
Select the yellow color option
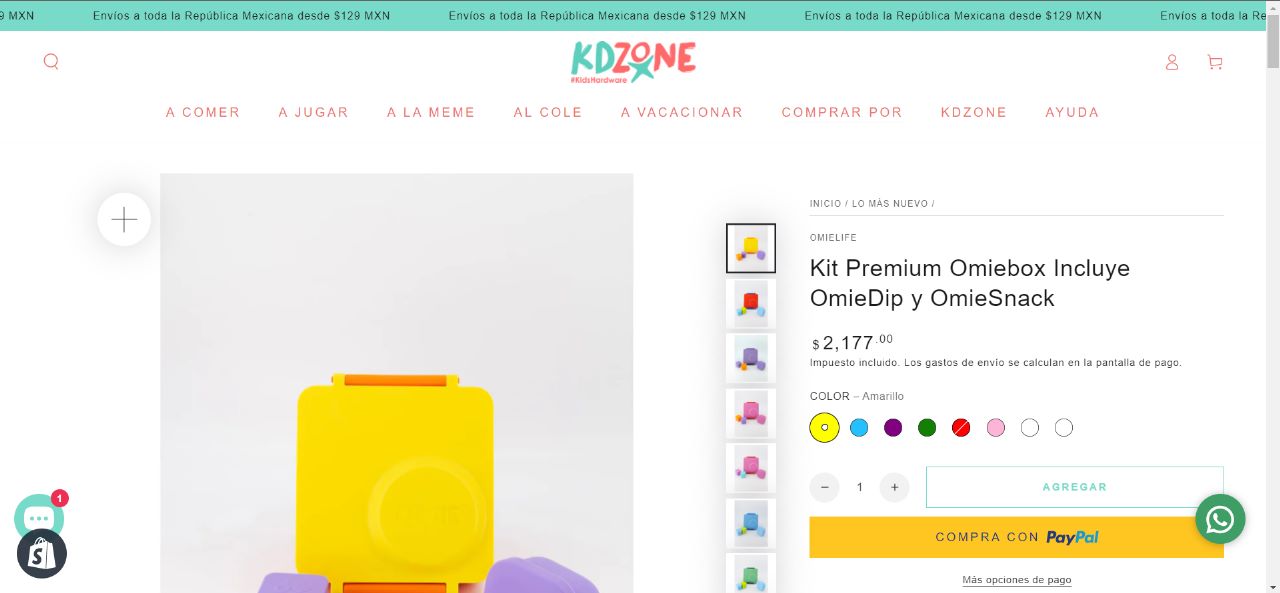tap(825, 428)
